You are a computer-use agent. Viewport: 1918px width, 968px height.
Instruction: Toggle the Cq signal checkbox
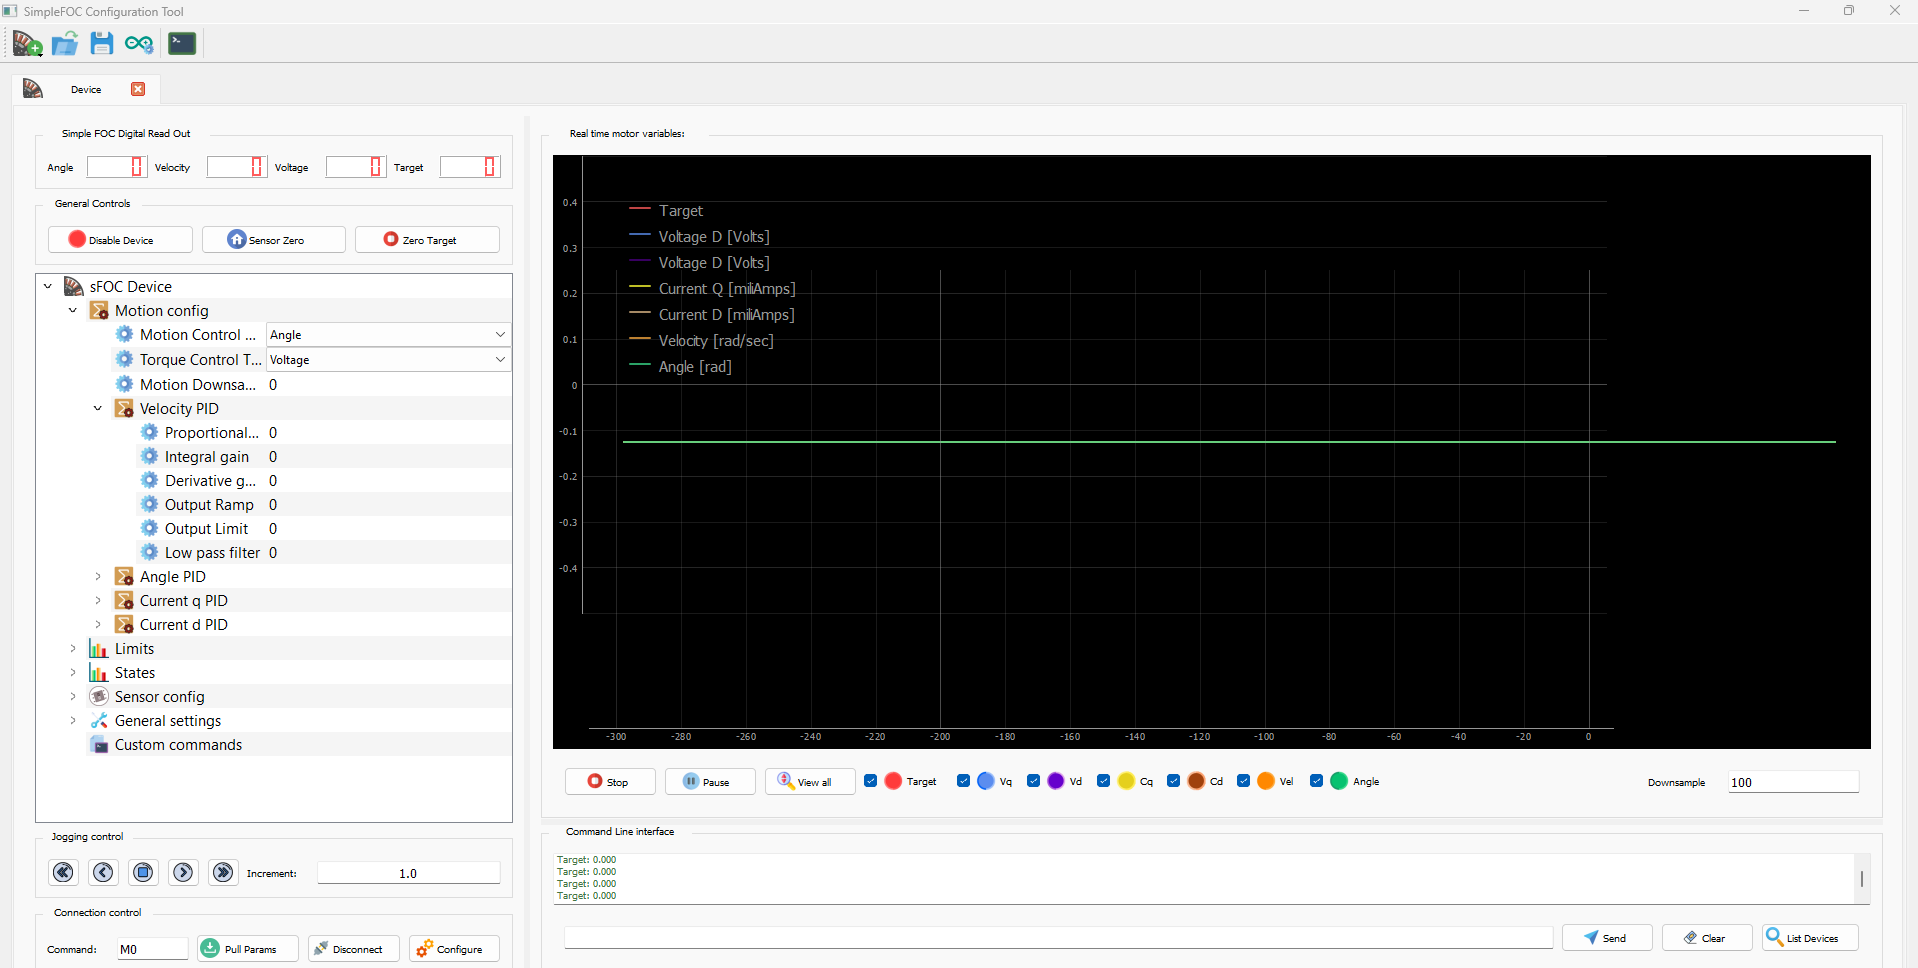pyautogui.click(x=1103, y=781)
